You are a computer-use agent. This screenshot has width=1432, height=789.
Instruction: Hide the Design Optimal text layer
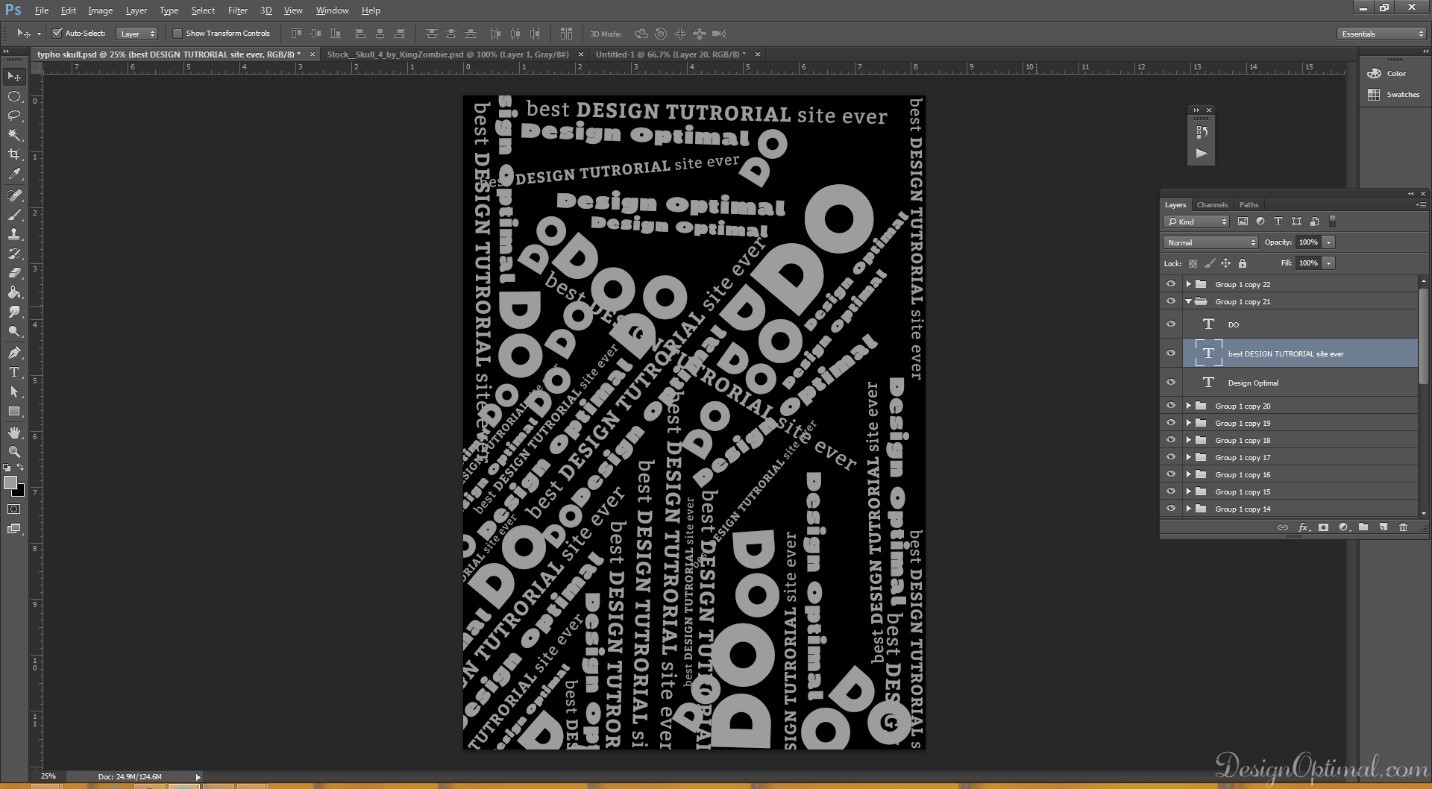tap(1171, 382)
